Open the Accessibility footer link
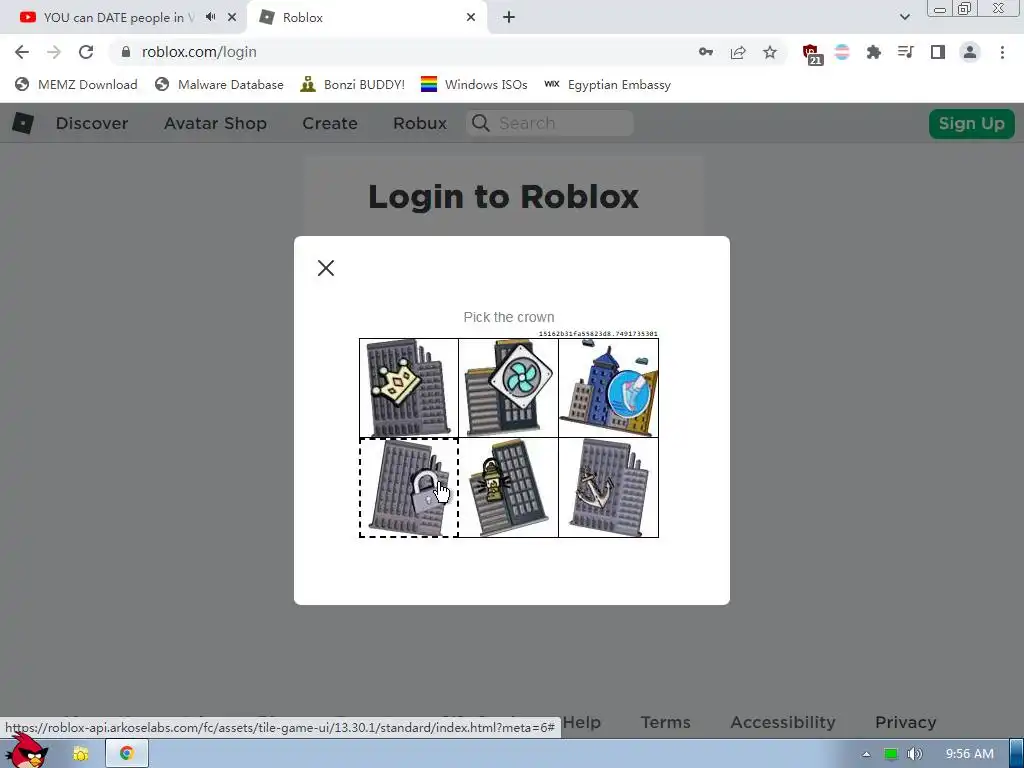Screen dimensions: 1024x768 tap(783, 722)
